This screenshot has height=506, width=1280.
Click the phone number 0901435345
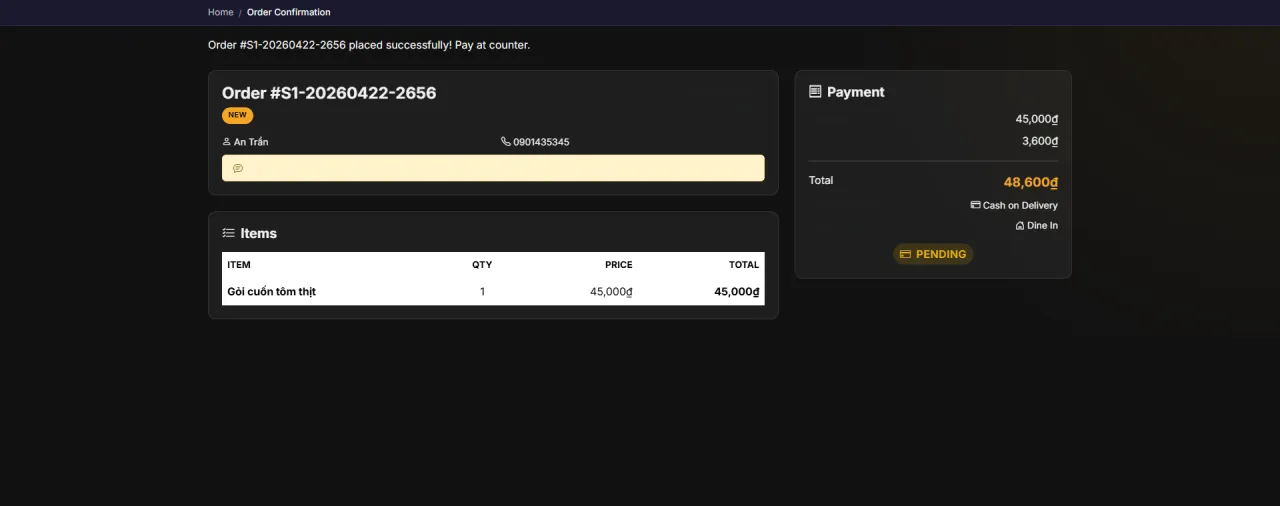point(541,142)
